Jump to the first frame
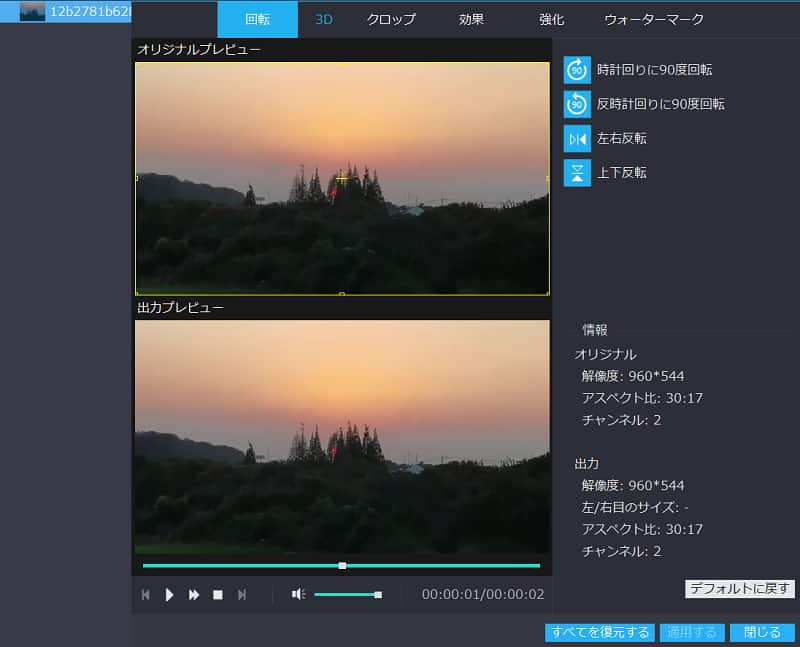800x647 pixels. 146,594
